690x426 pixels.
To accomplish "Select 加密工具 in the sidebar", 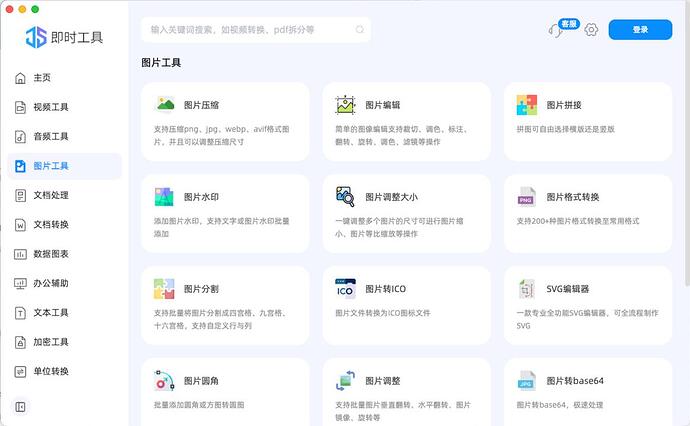I will (50, 342).
